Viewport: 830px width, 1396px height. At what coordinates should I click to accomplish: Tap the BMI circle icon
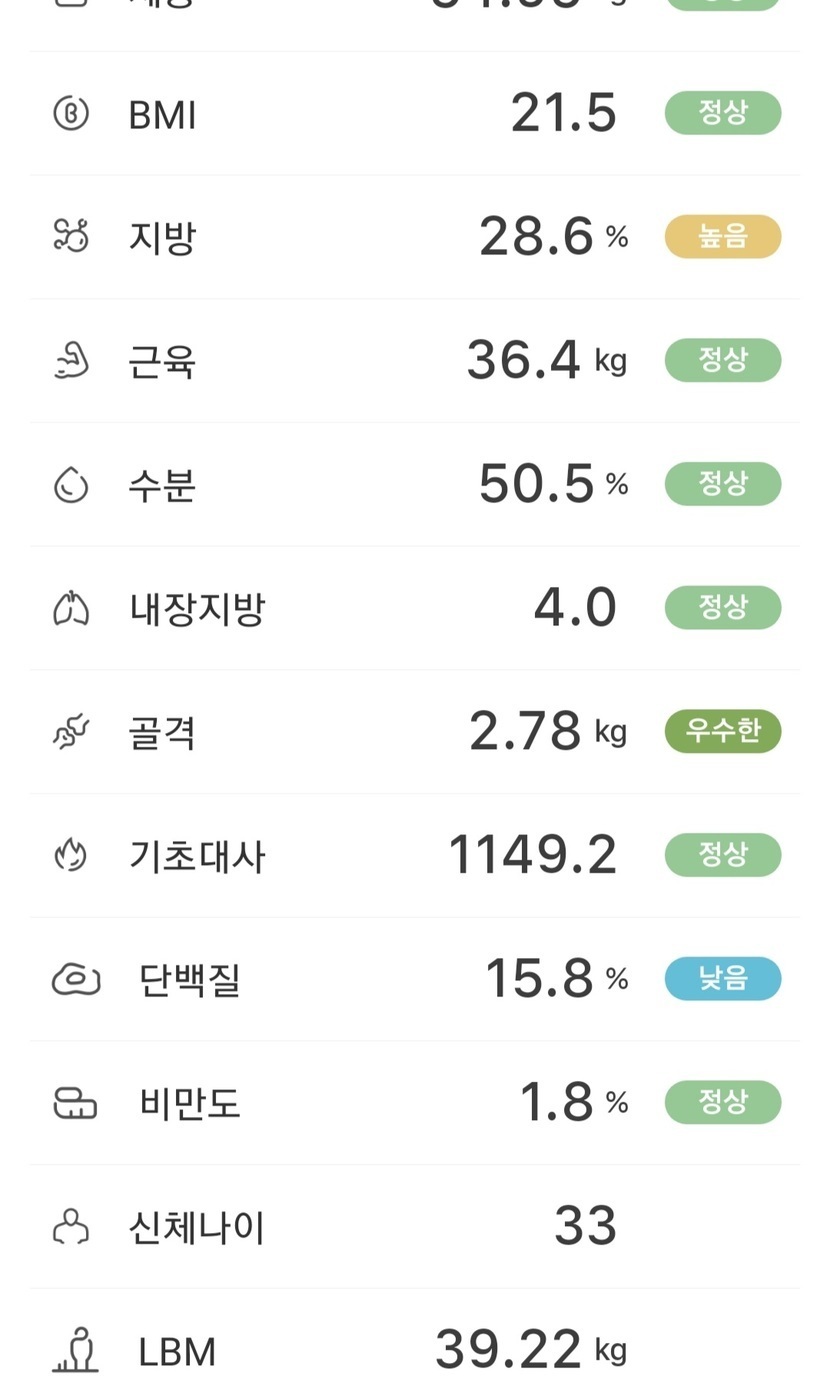71,113
